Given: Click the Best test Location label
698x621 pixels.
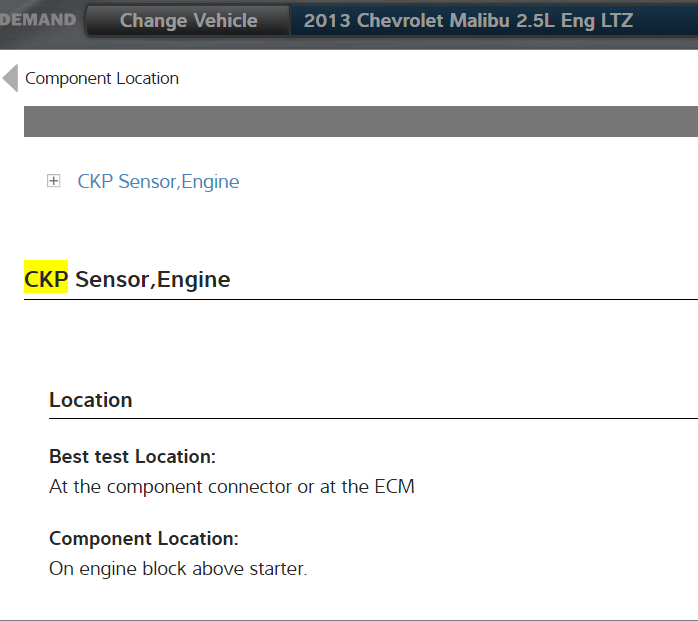Looking at the screenshot, I should pyautogui.click(x=132, y=456).
